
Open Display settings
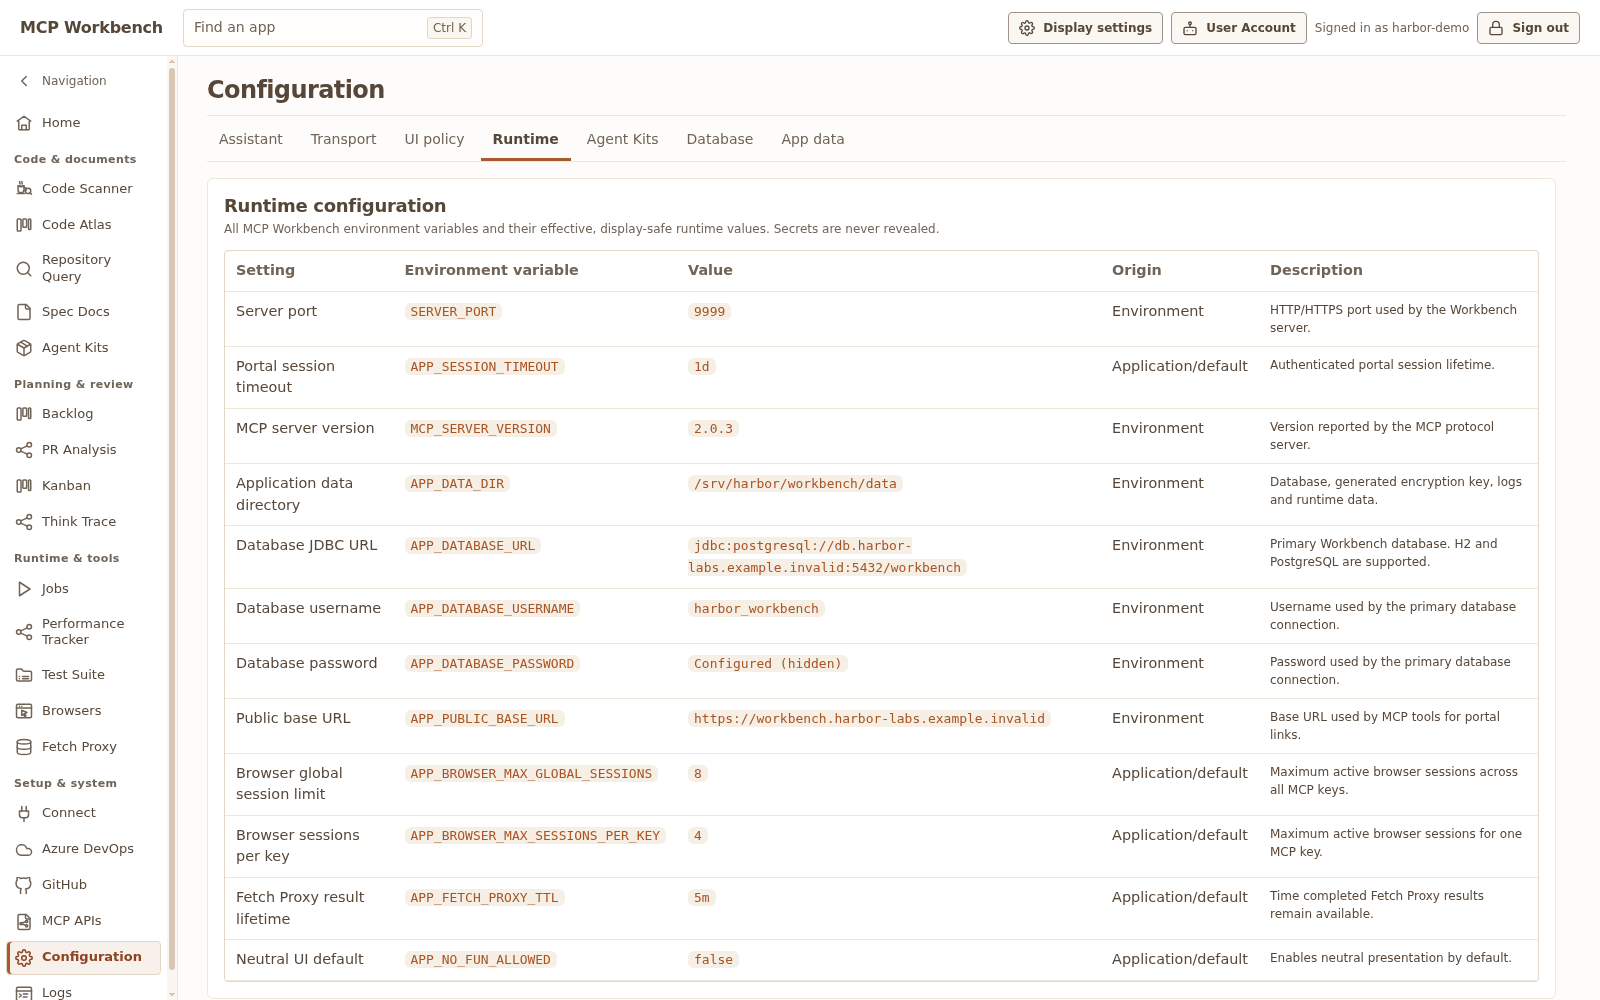click(1085, 28)
